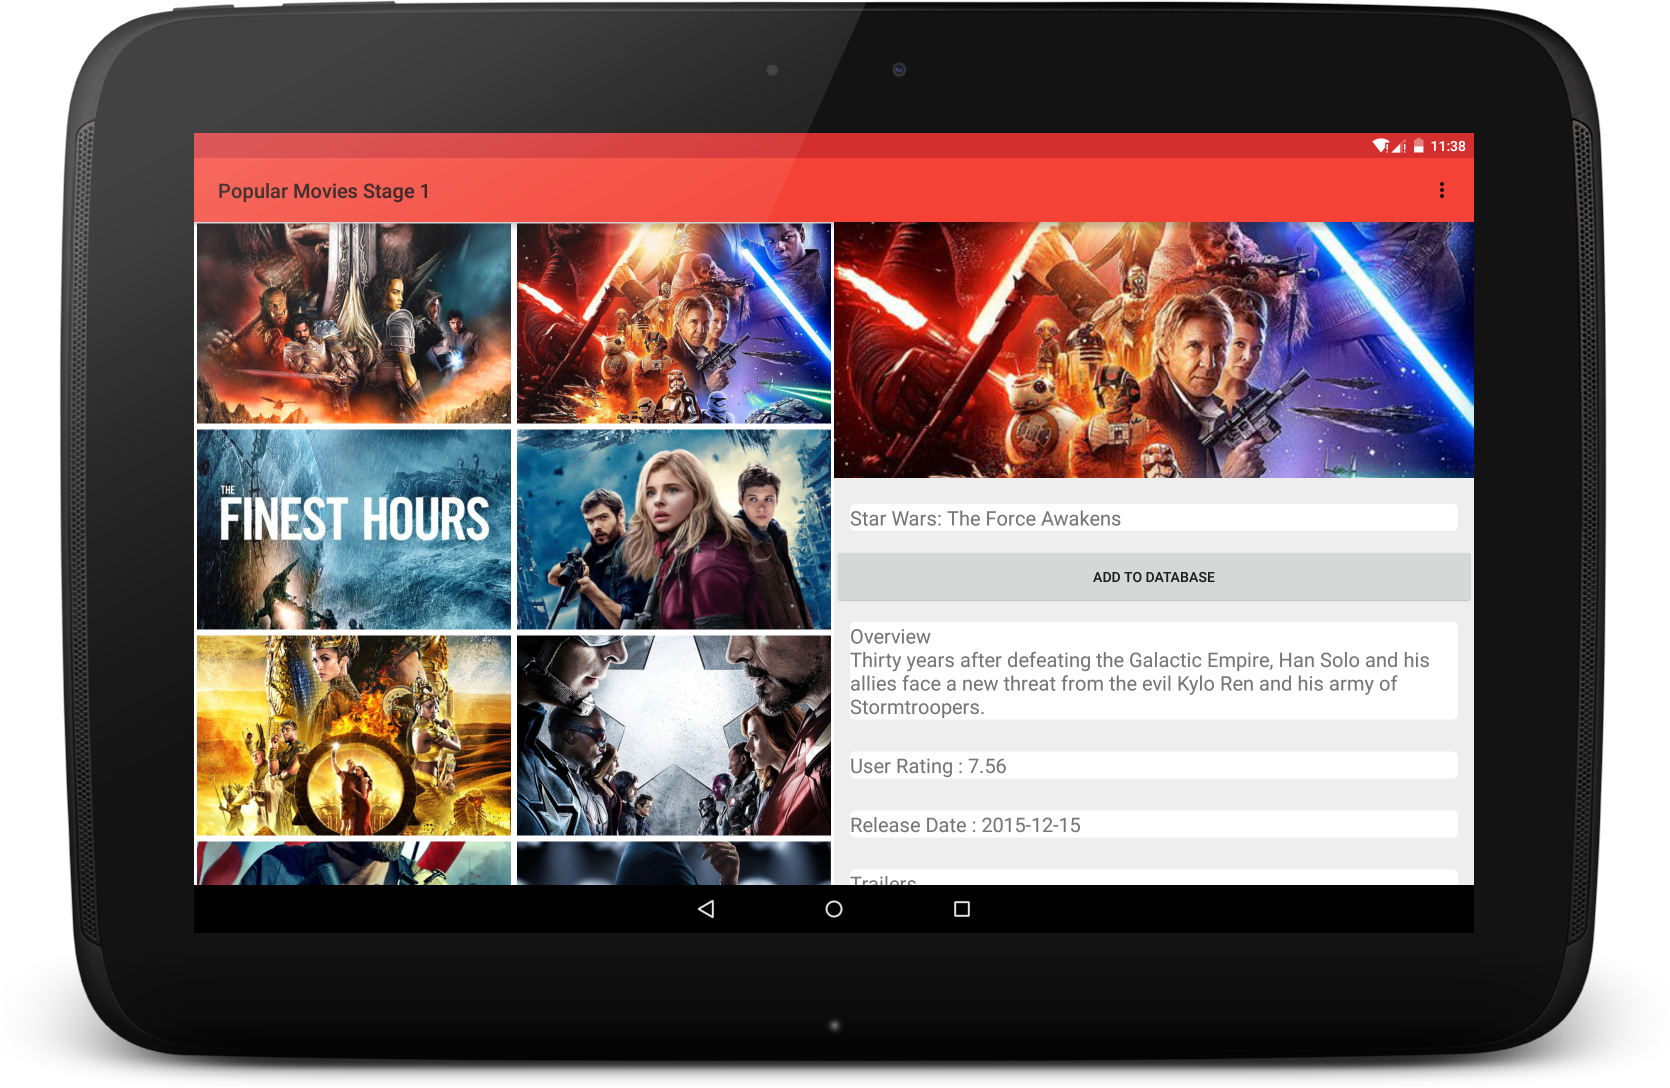The width and height of the screenshot is (1670, 1088).
Task: Click the large Star Wars backdrop image
Action: click(1154, 350)
